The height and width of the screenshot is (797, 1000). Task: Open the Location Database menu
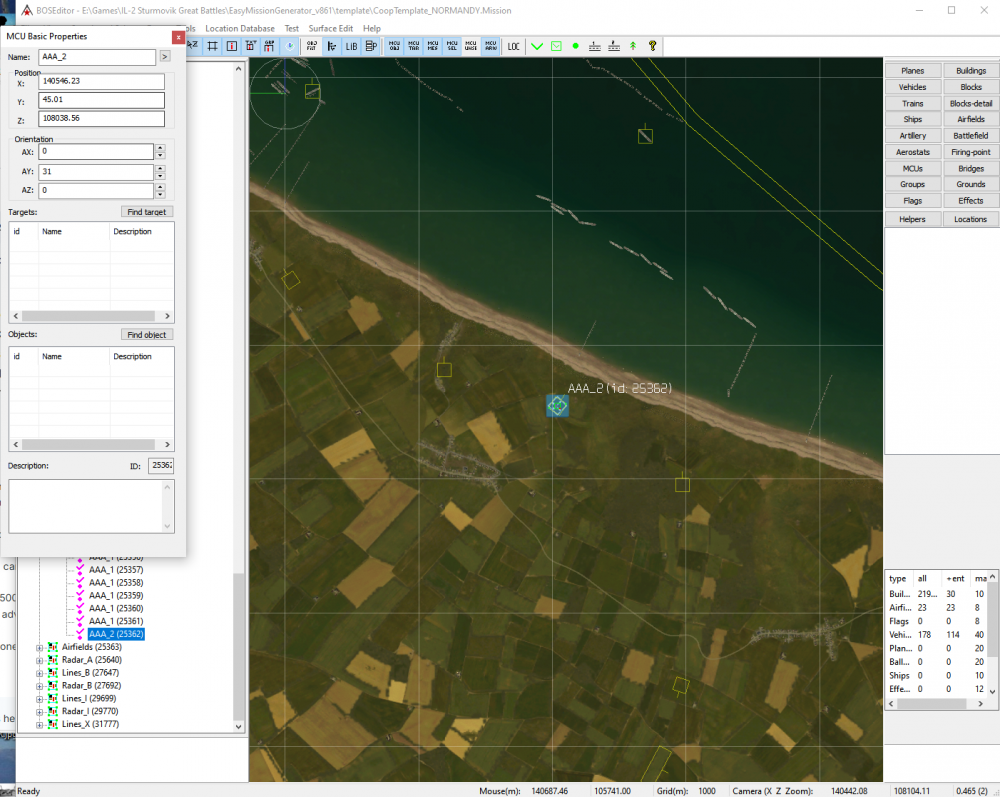[240, 29]
